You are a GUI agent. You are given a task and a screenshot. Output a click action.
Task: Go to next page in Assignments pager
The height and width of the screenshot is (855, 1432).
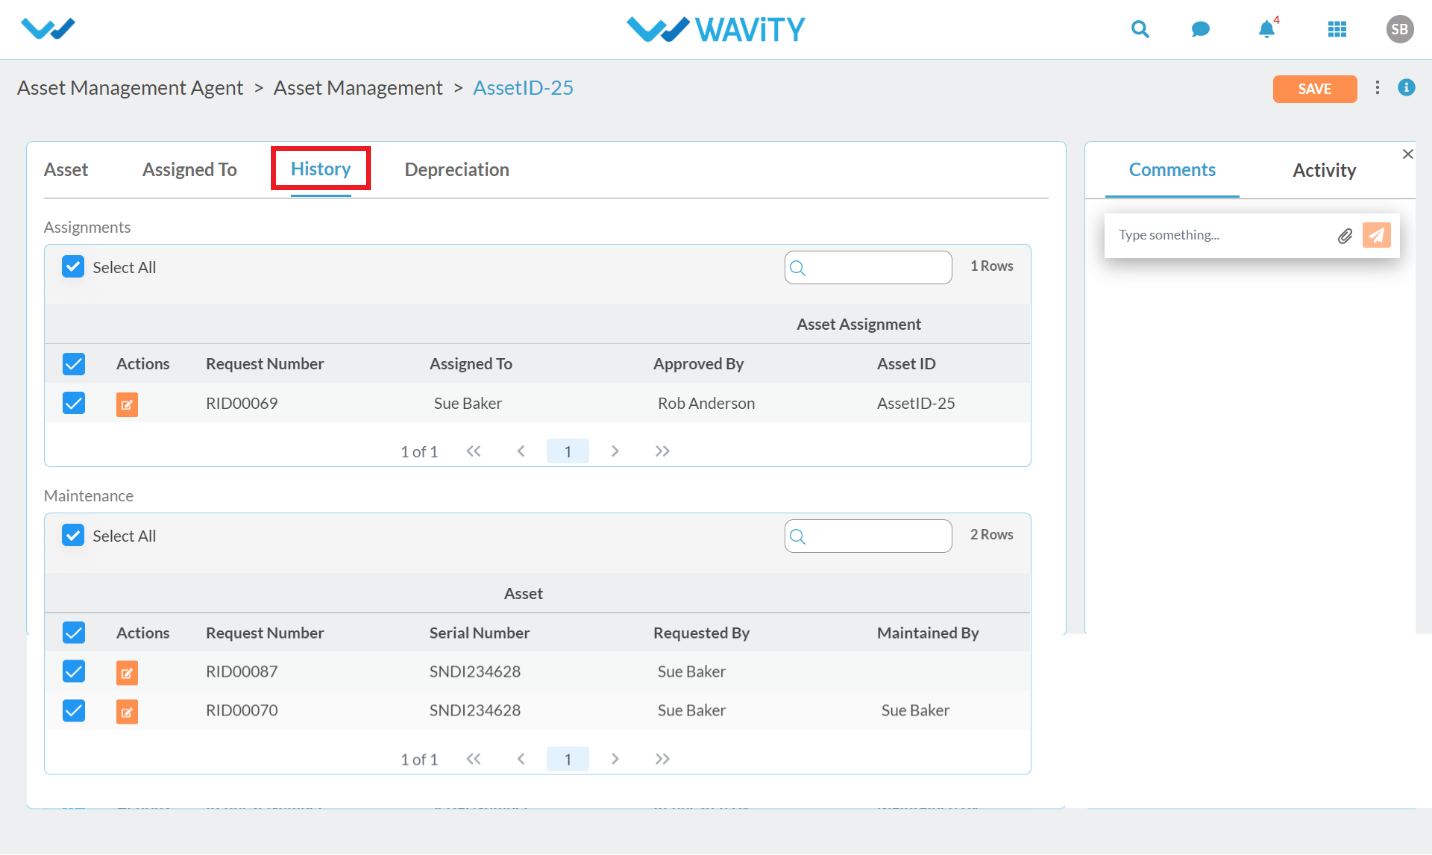point(615,451)
